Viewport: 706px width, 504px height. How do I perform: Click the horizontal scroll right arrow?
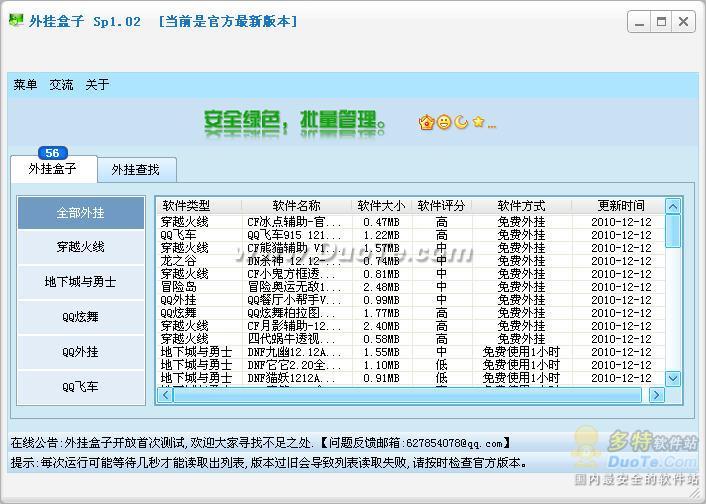click(x=656, y=395)
